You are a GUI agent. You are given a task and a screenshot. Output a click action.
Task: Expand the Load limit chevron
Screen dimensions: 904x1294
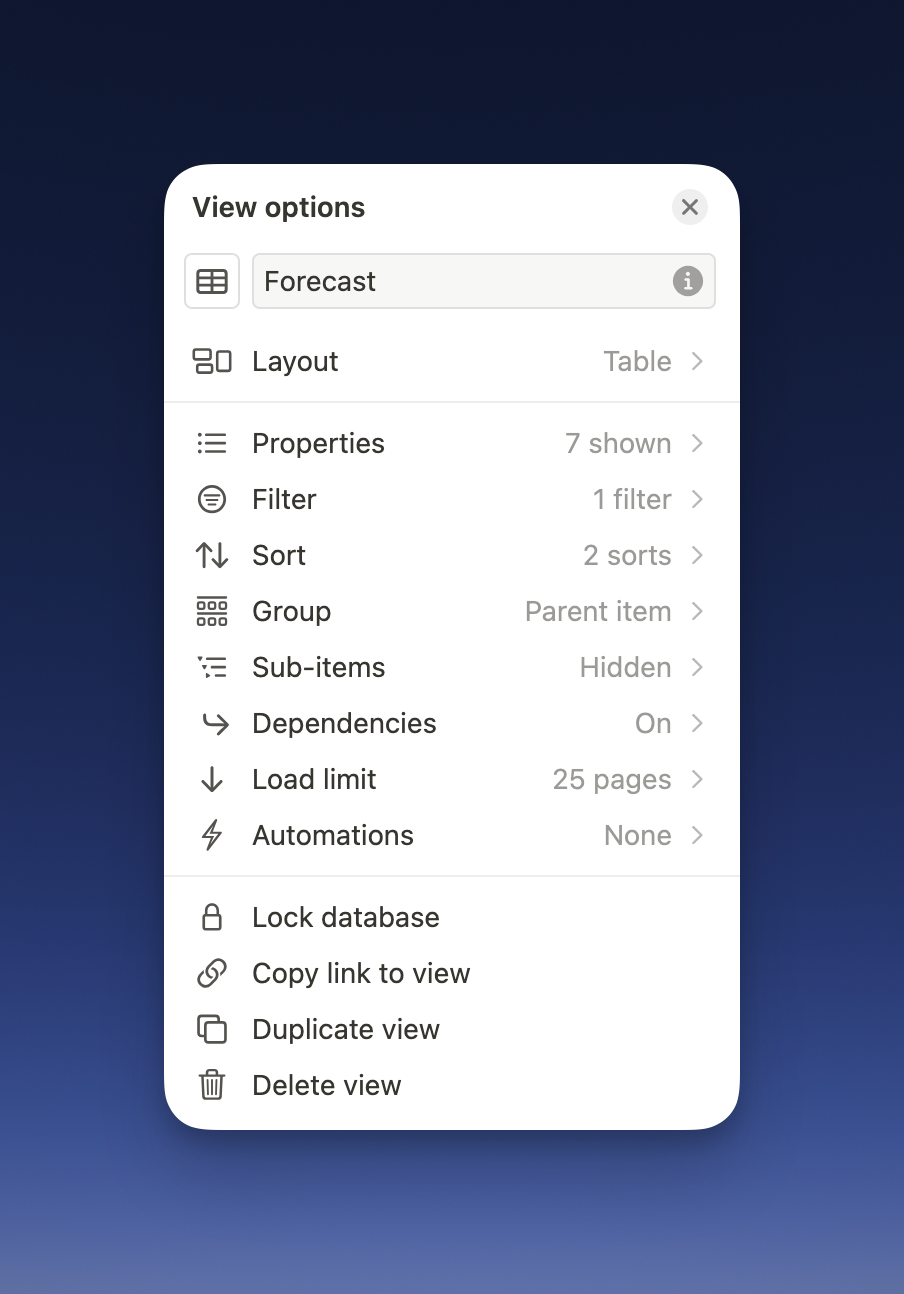[x=698, y=779]
